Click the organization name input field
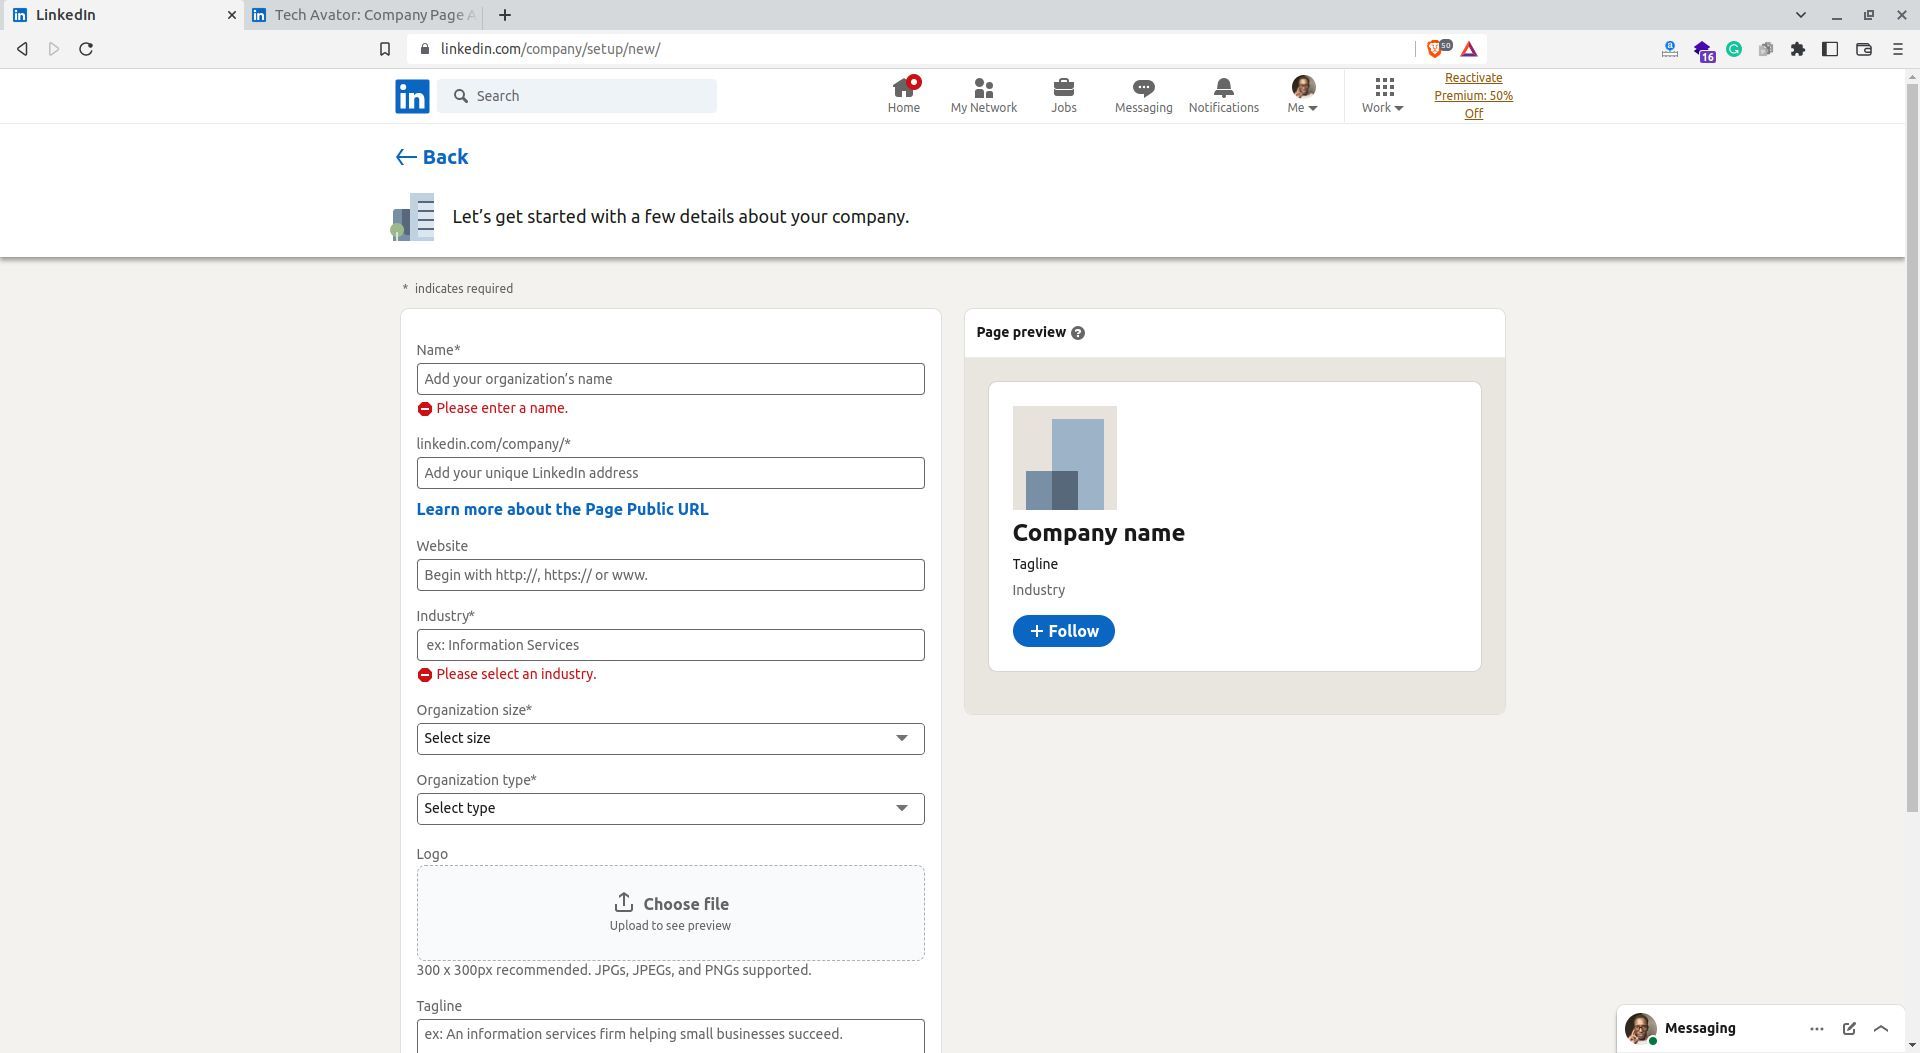Viewport: 1920px width, 1053px height. [670, 379]
